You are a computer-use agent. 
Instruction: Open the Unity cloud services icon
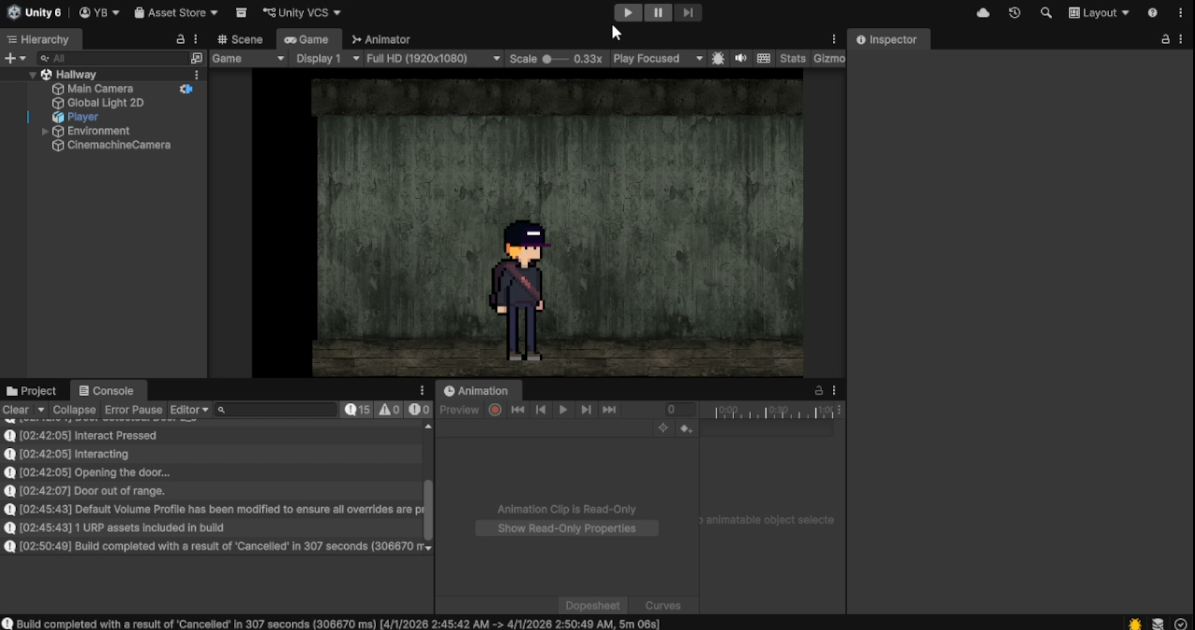coord(983,12)
